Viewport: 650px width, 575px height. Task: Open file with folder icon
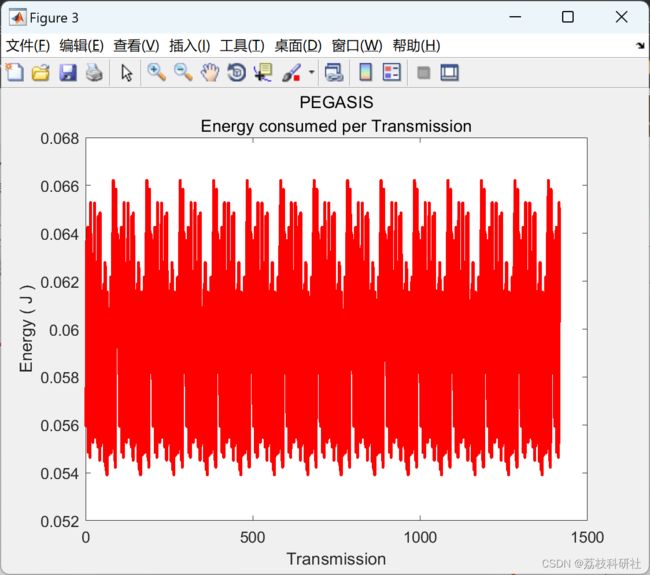[x=41, y=73]
